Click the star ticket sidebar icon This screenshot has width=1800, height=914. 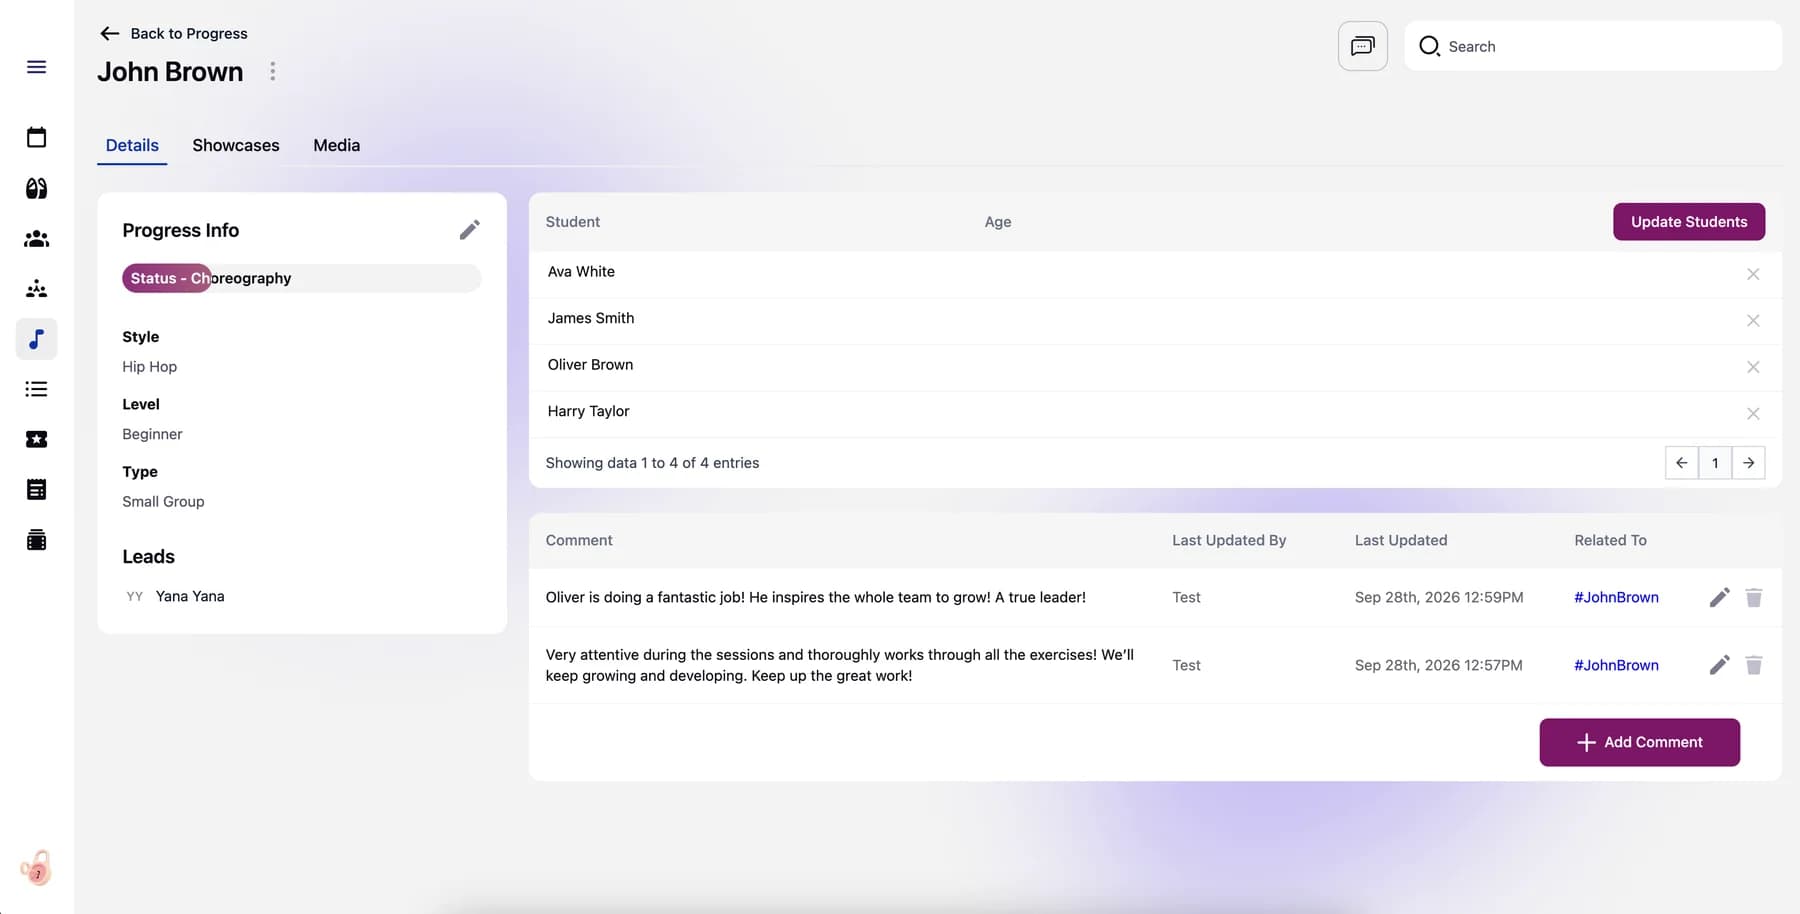coord(36,439)
